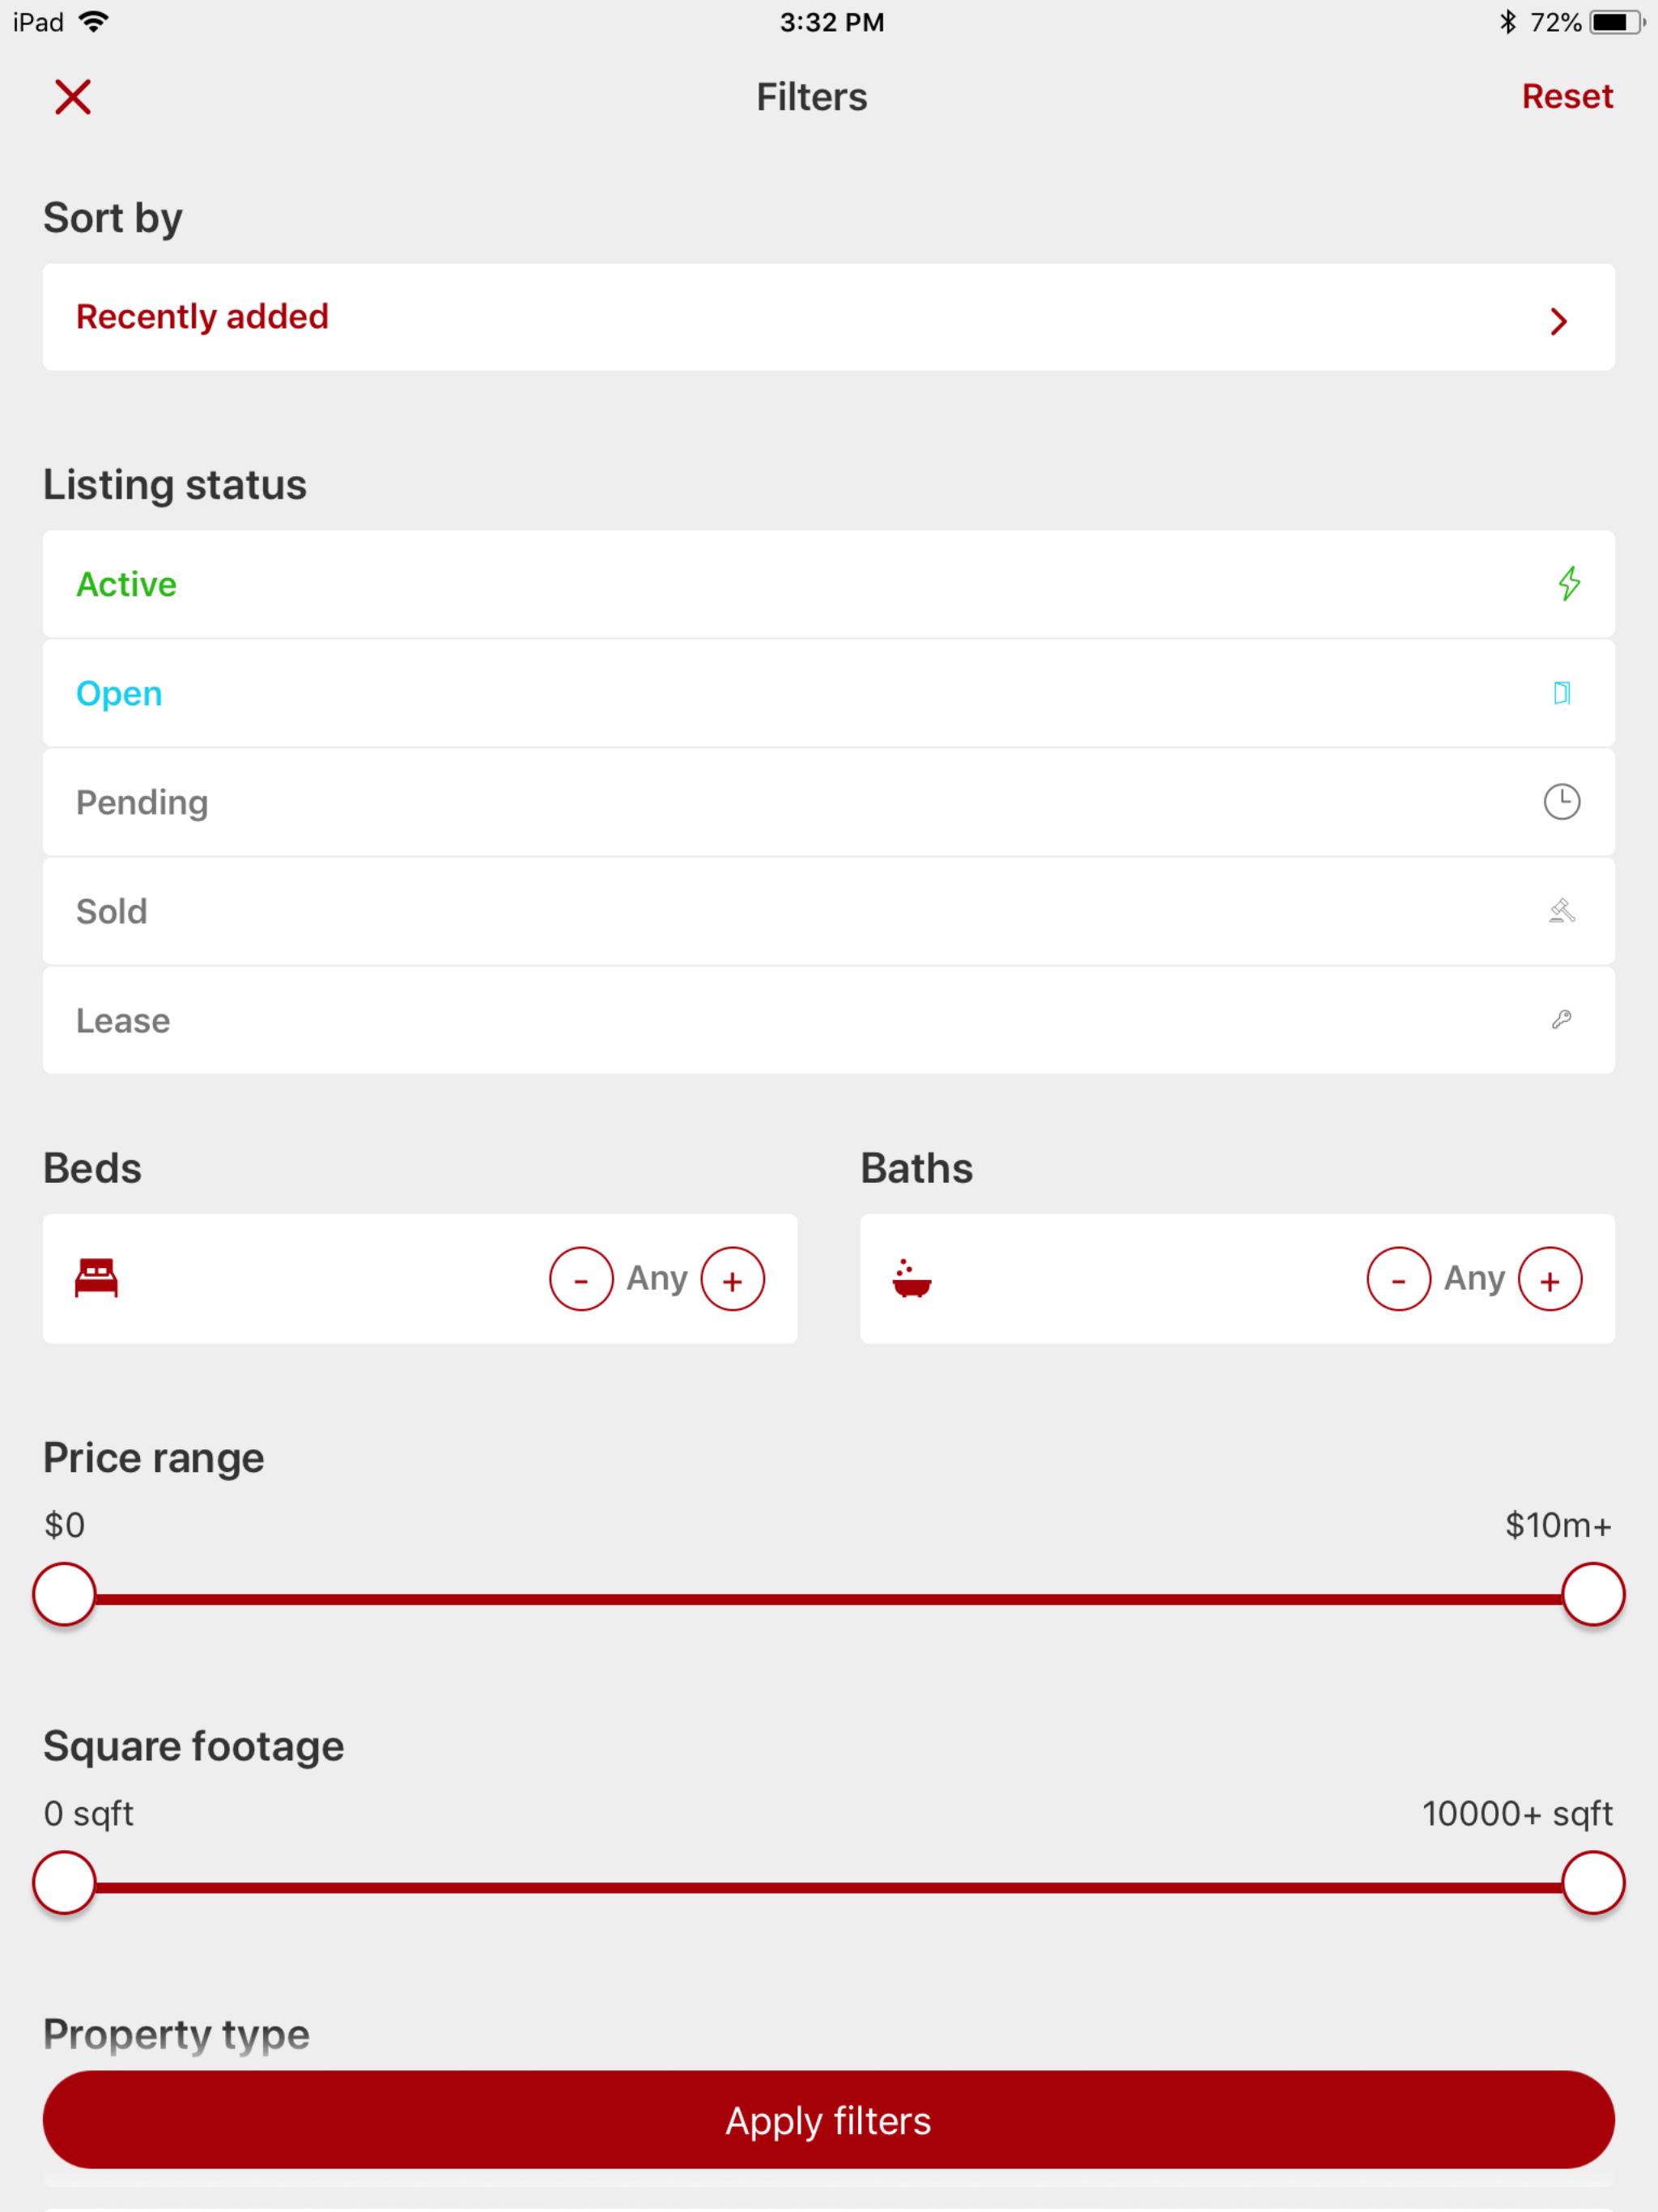This screenshot has height=2212, width=1658.
Task: Tap the green lightning bolt Active icon
Action: (1568, 583)
